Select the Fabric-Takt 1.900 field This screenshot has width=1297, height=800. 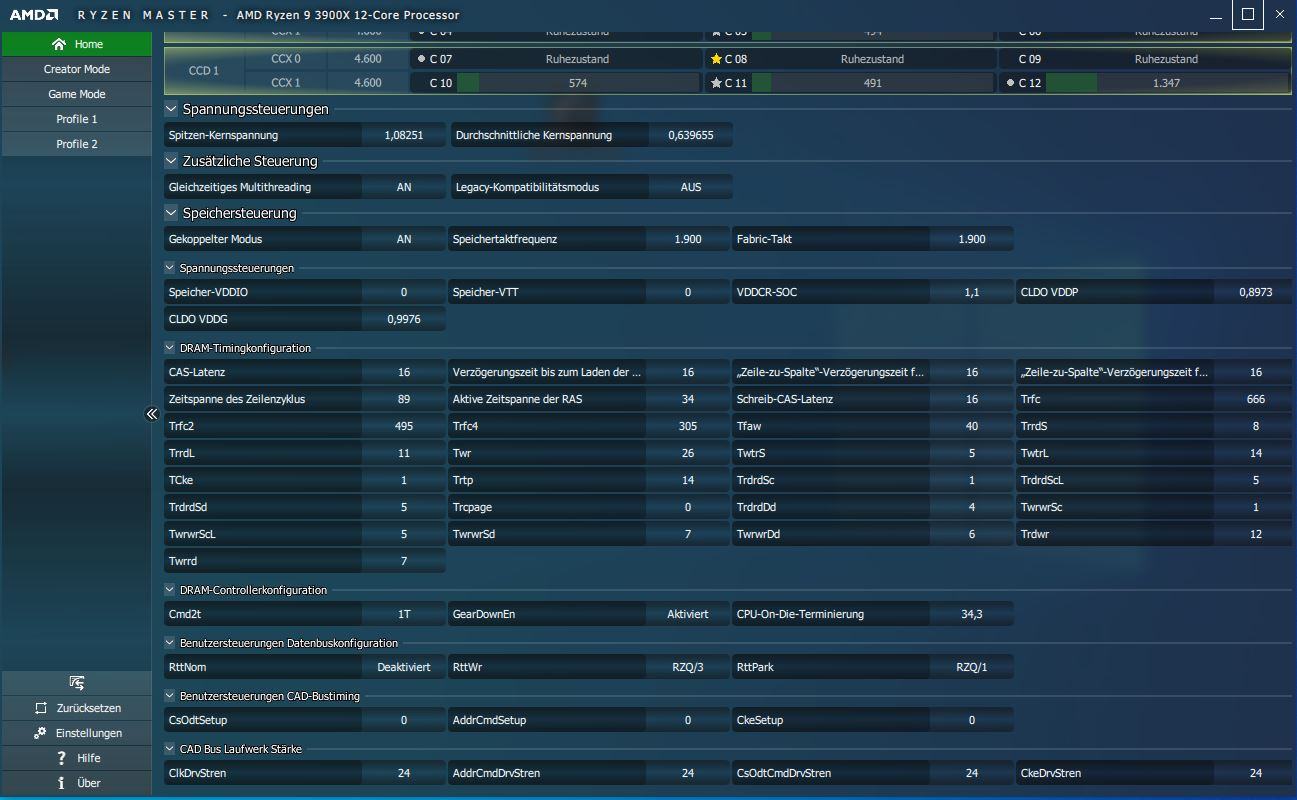972,239
